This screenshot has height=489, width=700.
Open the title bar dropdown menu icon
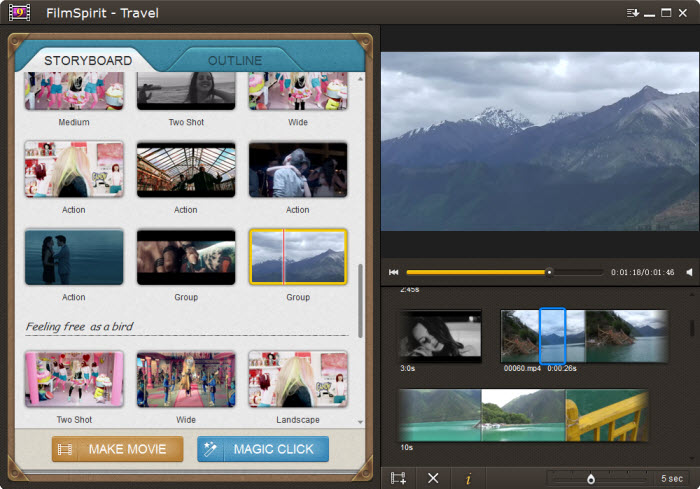pyautogui.click(x=632, y=13)
